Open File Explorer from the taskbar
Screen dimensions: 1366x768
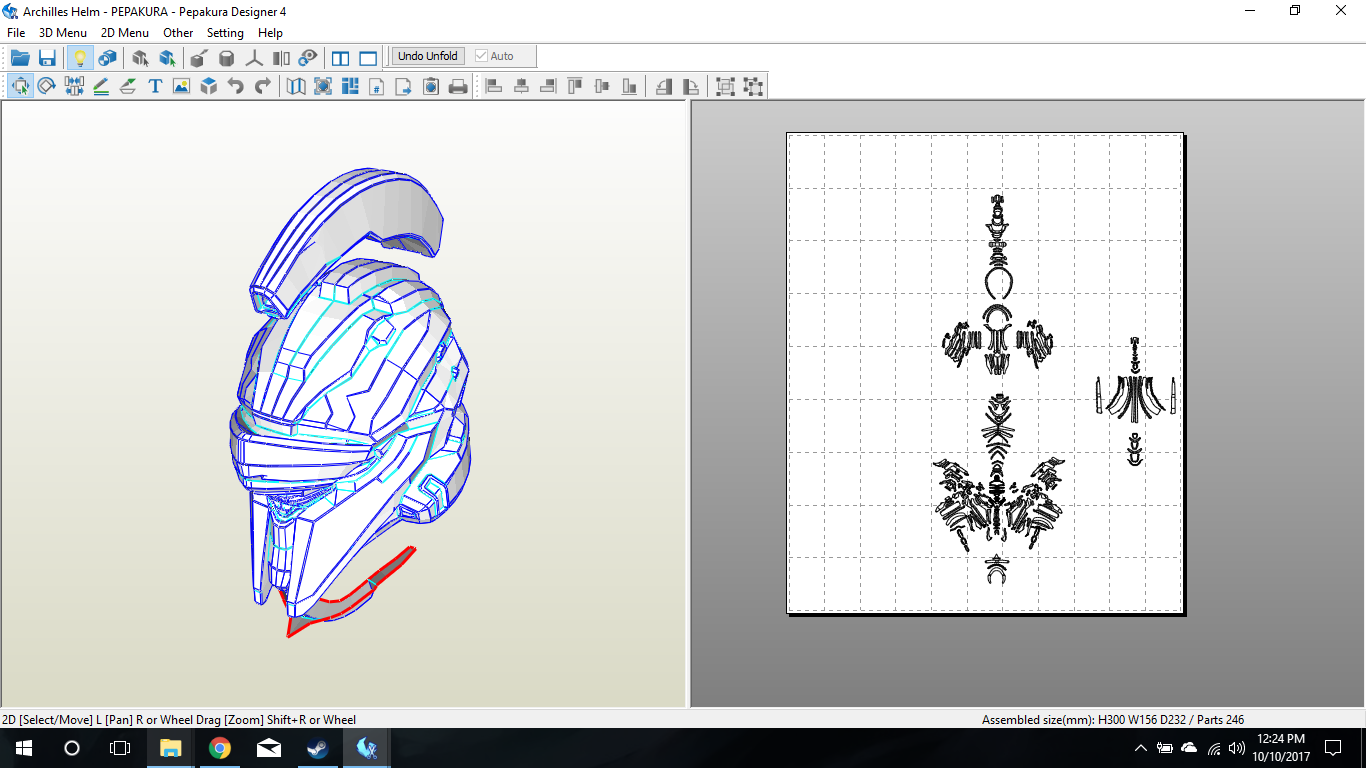pos(171,748)
